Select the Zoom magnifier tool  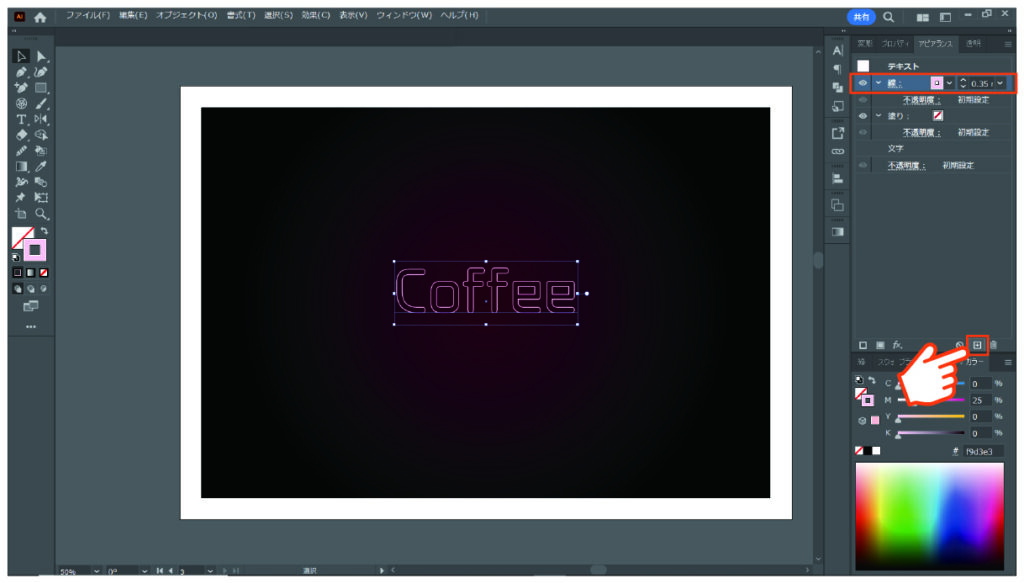click(x=41, y=213)
